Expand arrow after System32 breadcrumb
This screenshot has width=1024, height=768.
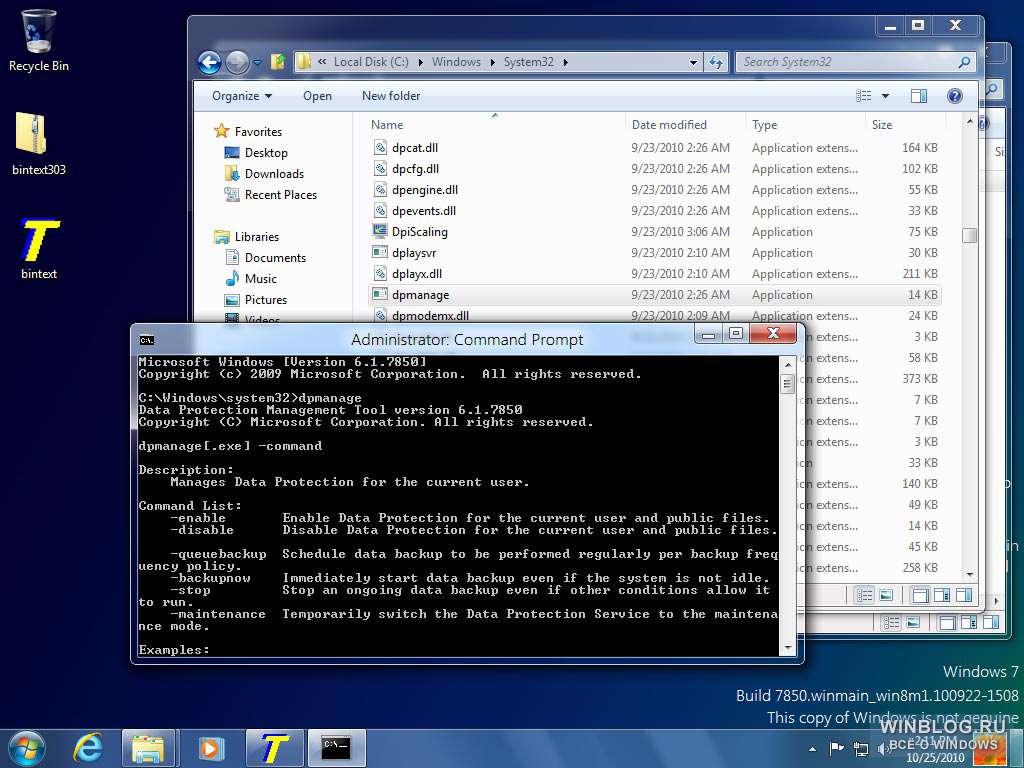click(566, 62)
